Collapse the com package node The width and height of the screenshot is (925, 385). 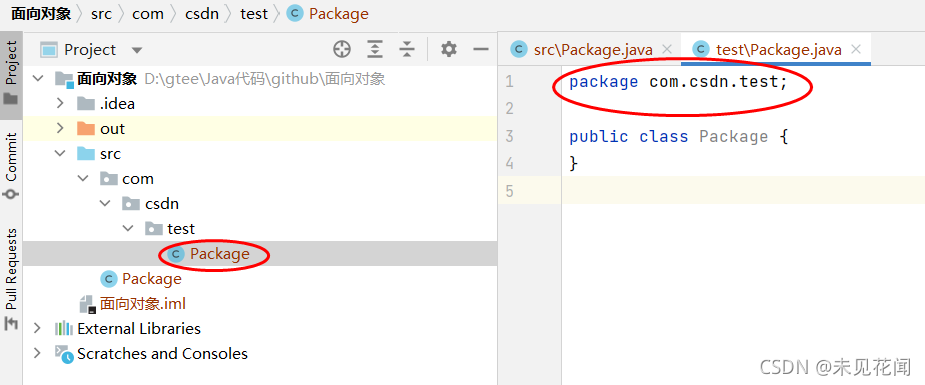point(82,179)
